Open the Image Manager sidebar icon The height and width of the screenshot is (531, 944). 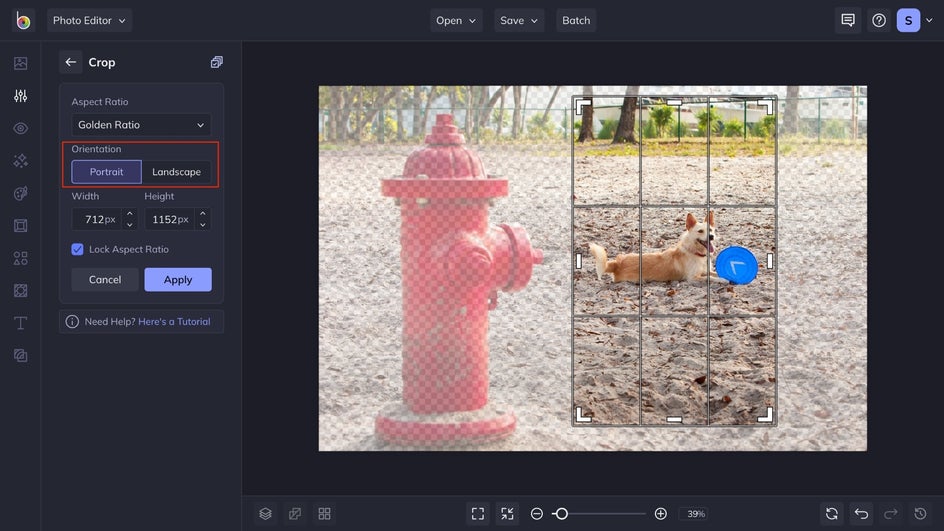click(x=20, y=63)
